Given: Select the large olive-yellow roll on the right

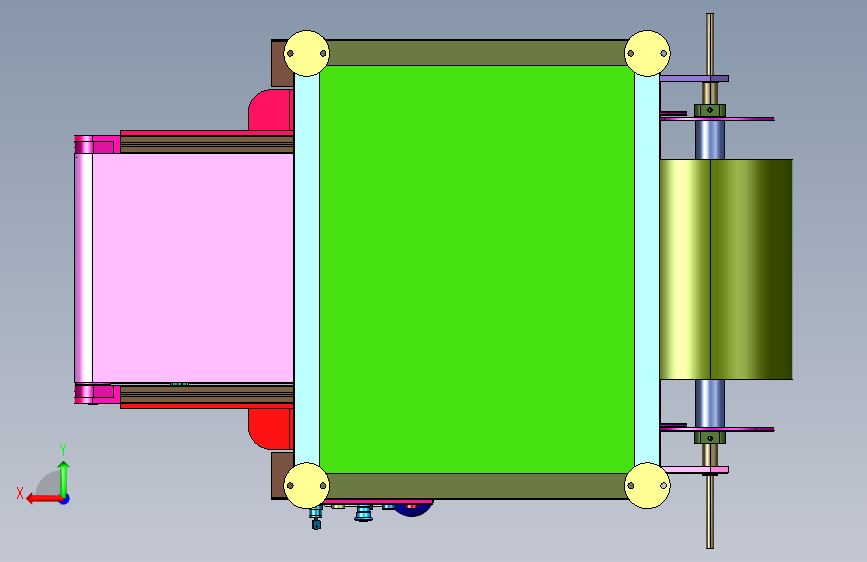Looking at the screenshot, I should coord(726,269).
